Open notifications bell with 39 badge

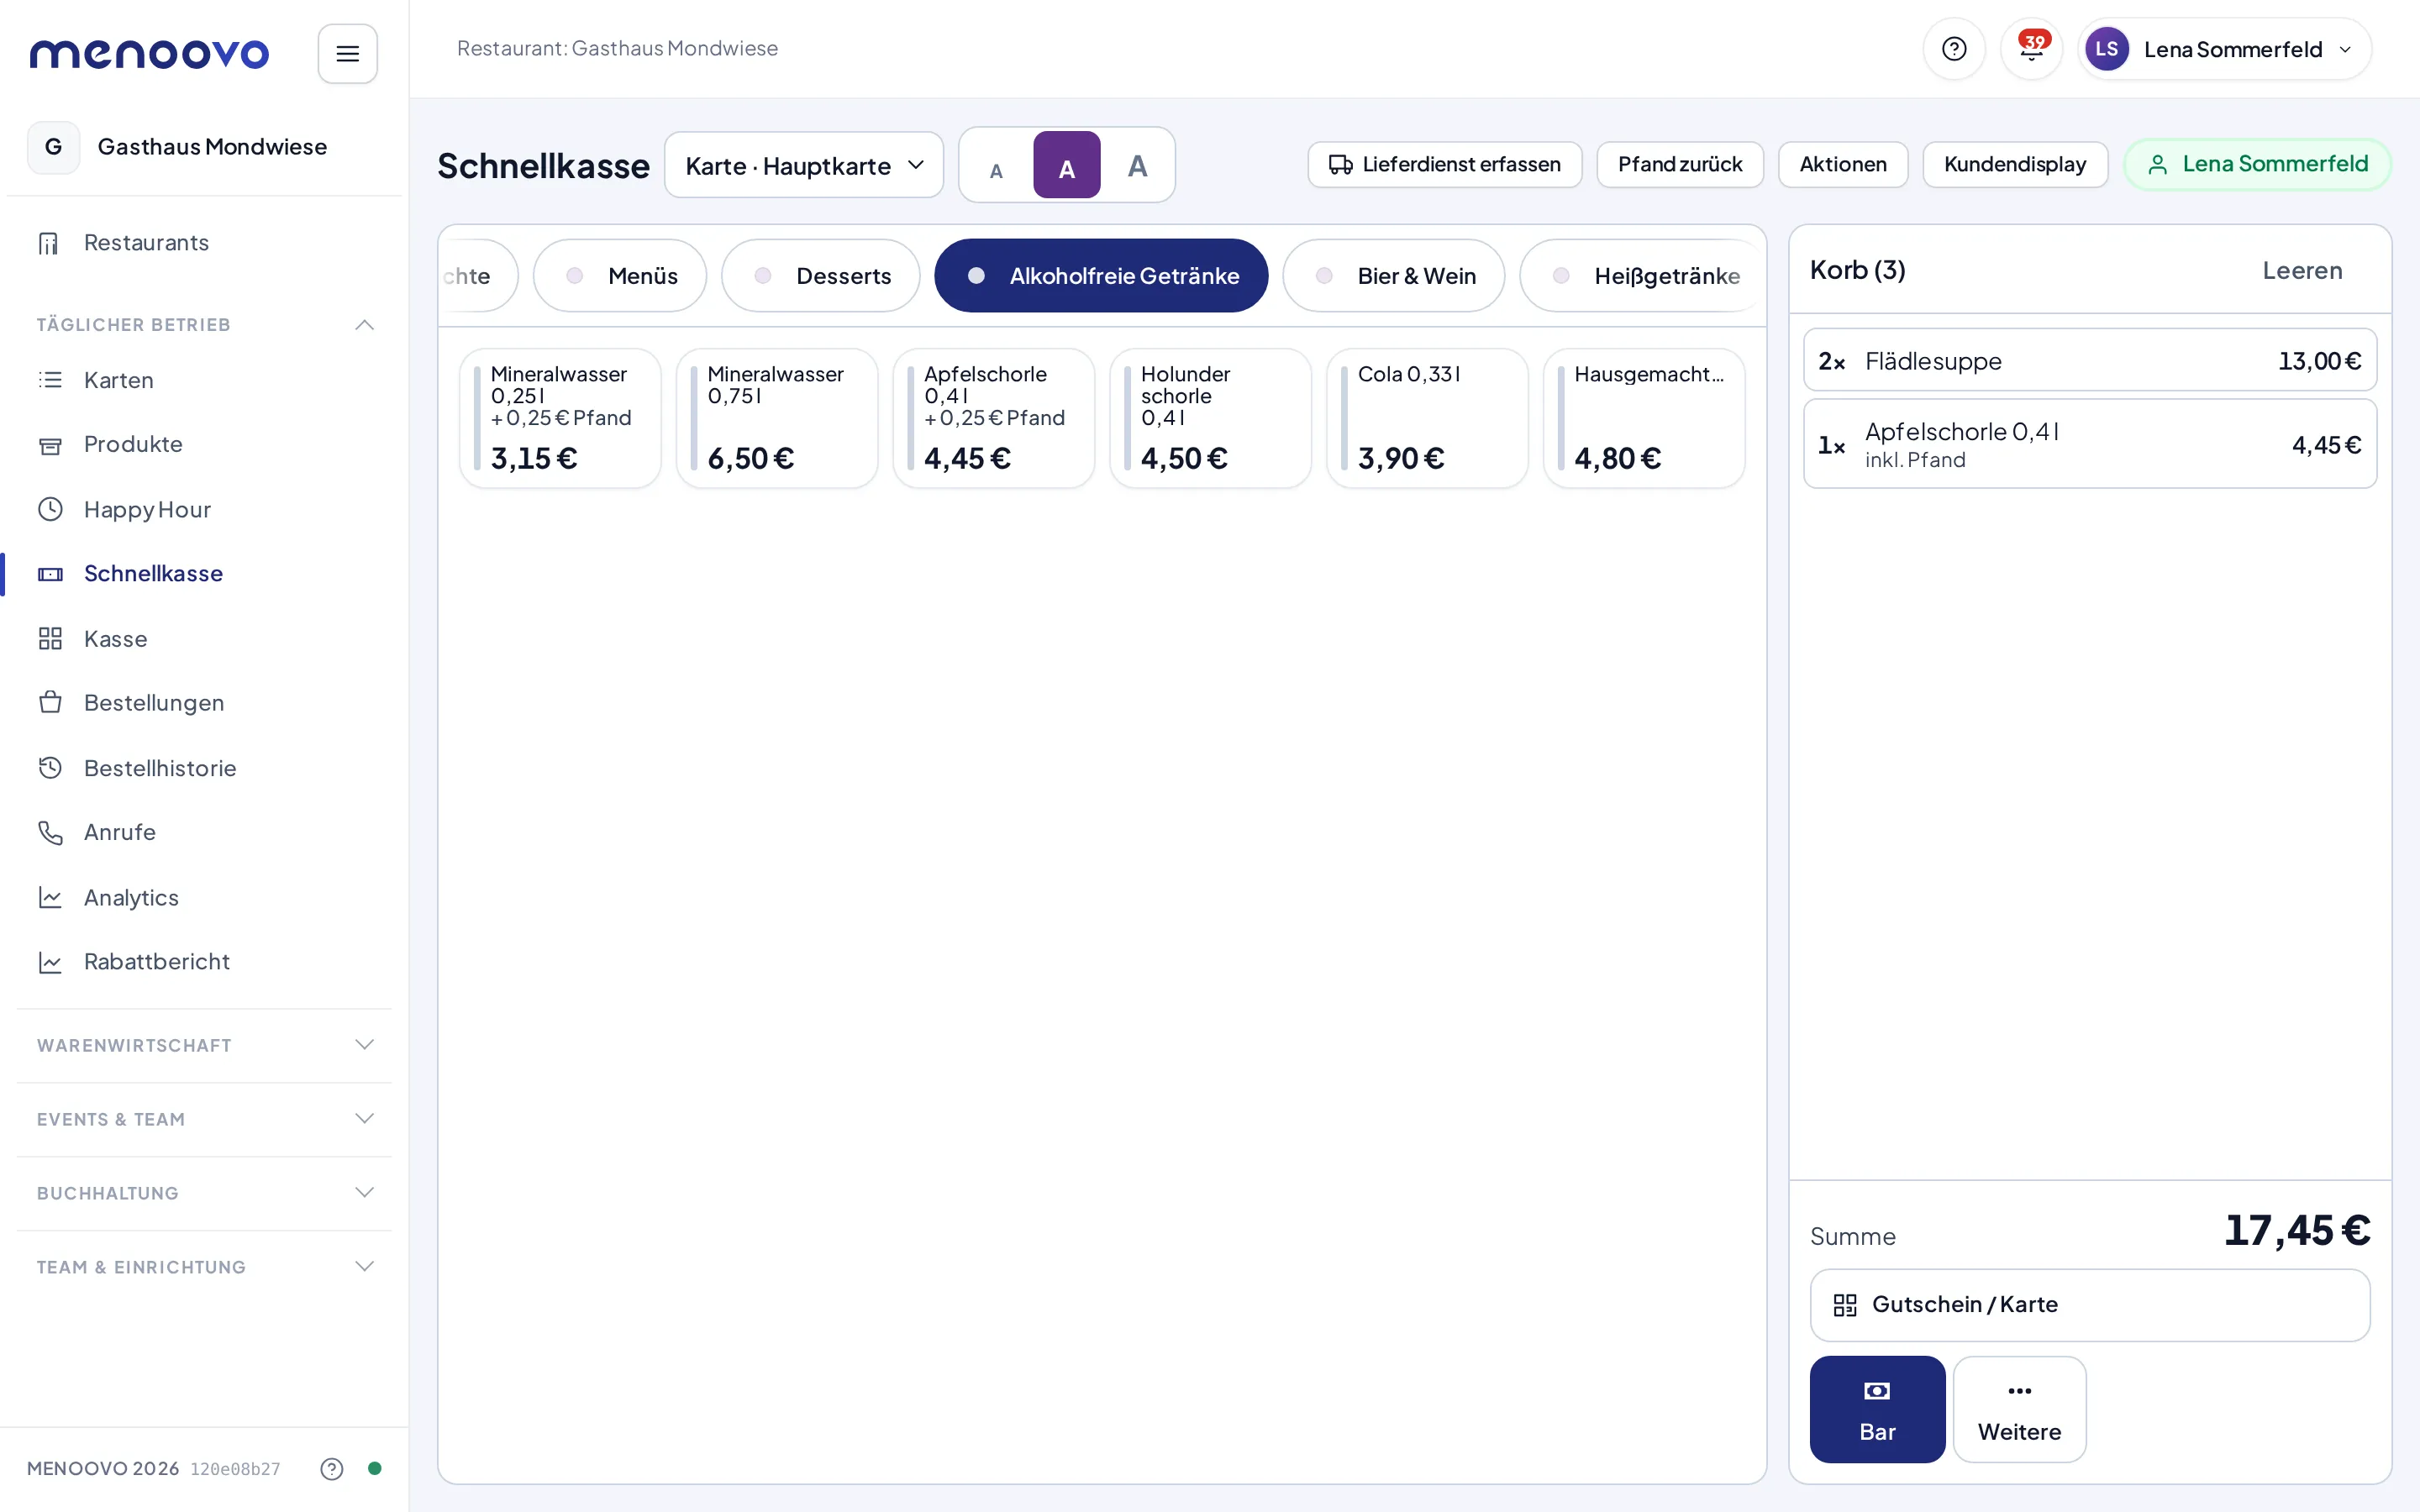coord(2031,49)
